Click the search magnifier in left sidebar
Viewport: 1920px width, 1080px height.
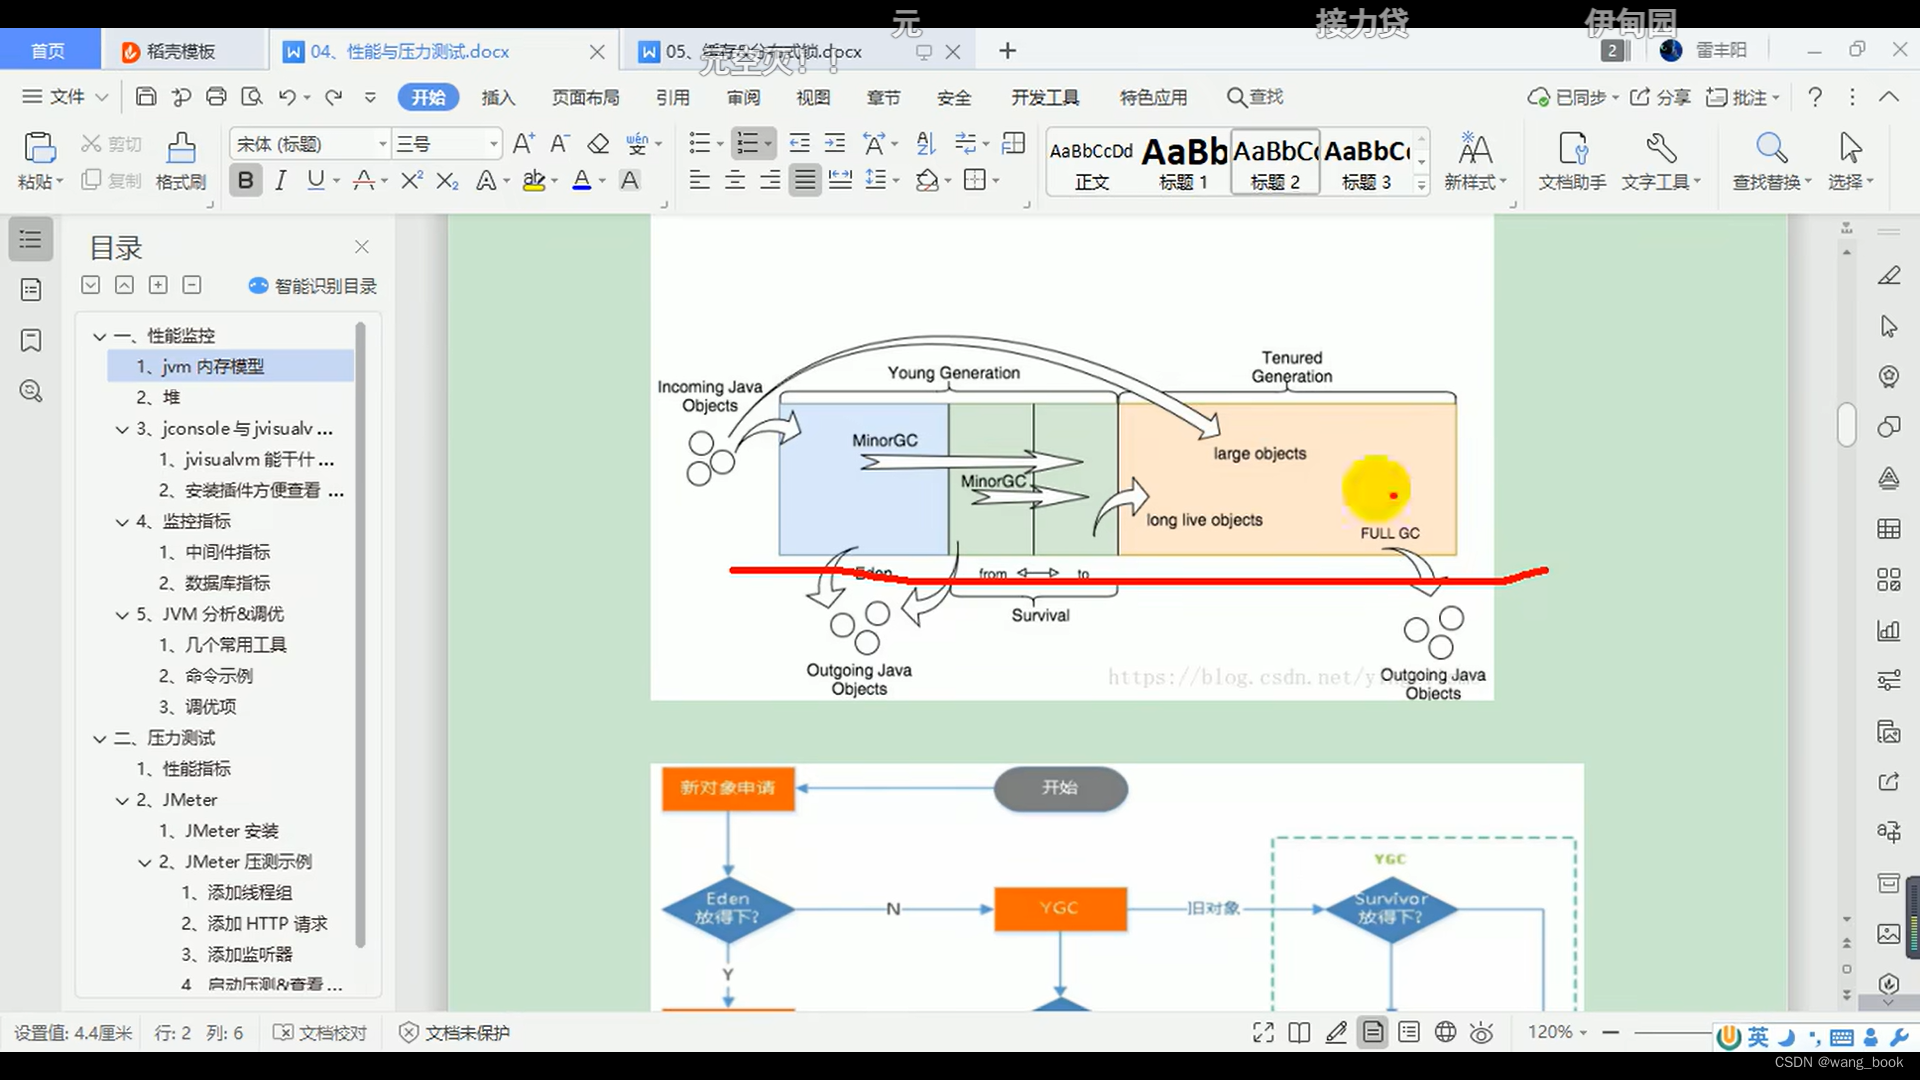pos(31,391)
